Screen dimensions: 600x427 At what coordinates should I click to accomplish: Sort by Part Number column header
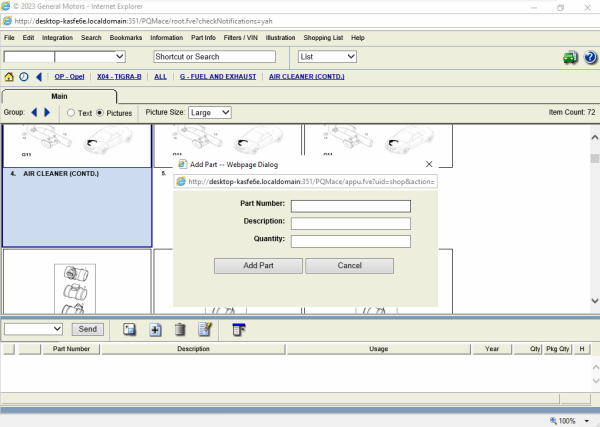(x=71, y=349)
